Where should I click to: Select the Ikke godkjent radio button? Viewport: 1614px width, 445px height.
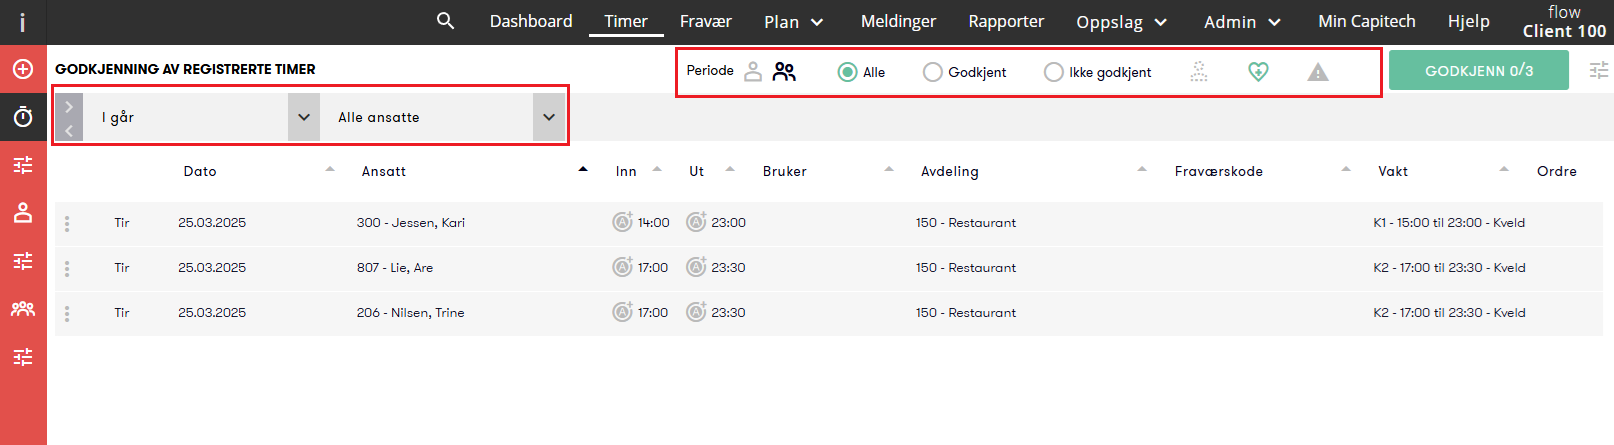click(x=1053, y=72)
